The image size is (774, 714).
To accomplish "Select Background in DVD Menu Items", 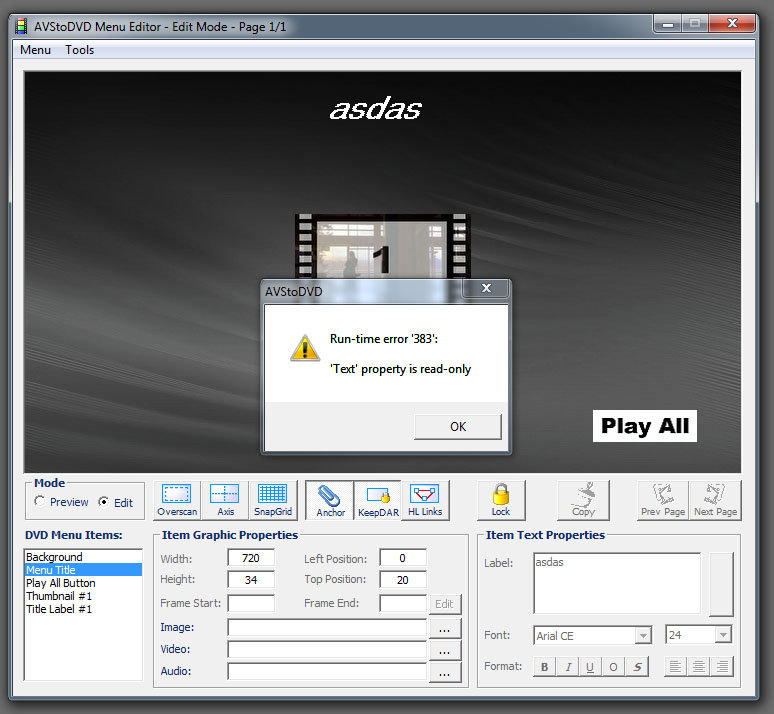I will point(83,557).
